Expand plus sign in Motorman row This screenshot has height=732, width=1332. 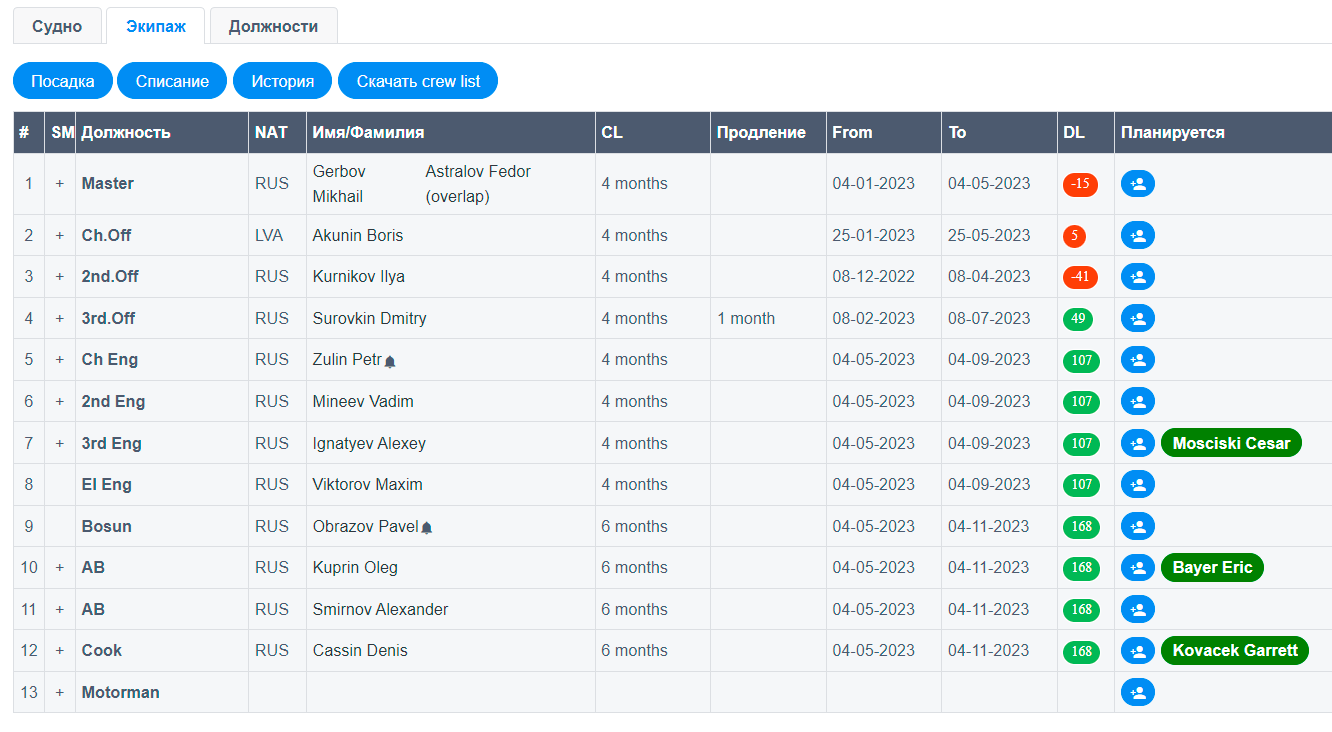(59, 692)
